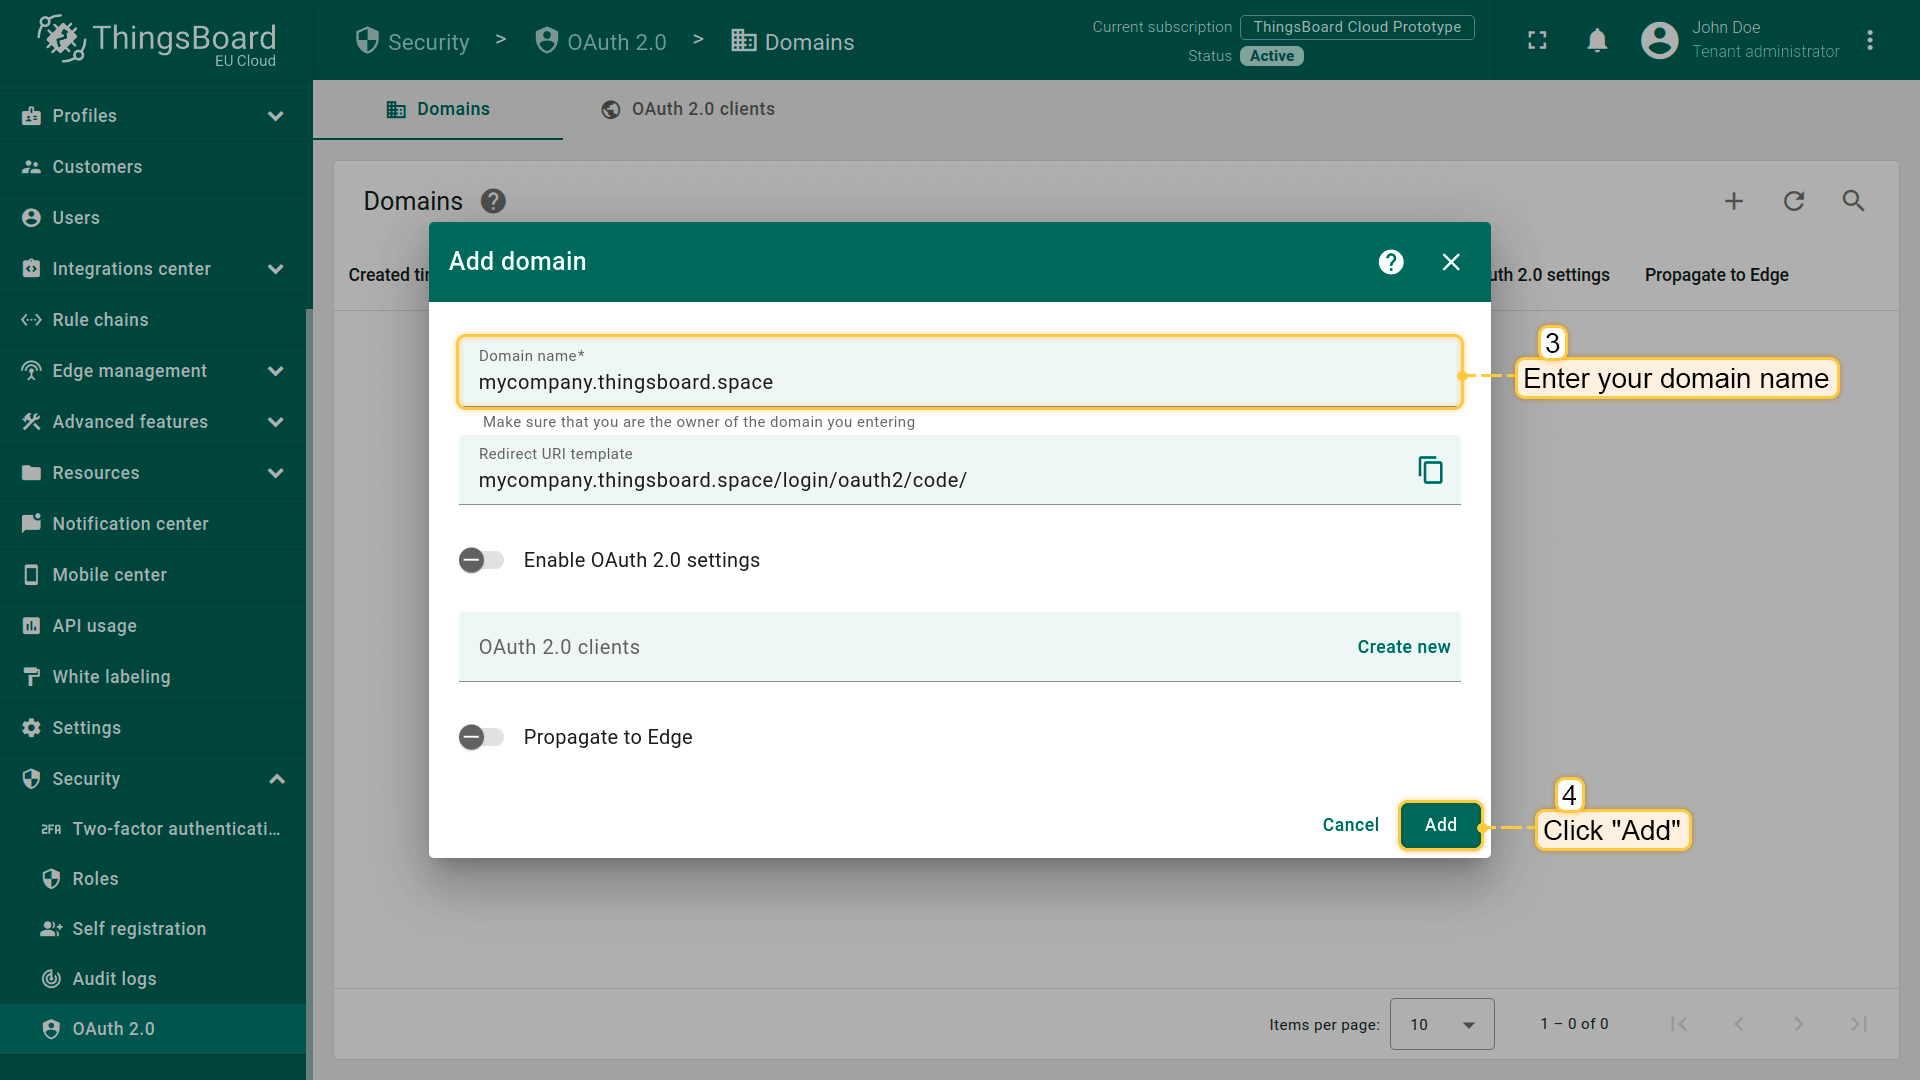This screenshot has height=1080, width=1920.
Task: Open help in Add domain dialog
Action: pos(1391,262)
